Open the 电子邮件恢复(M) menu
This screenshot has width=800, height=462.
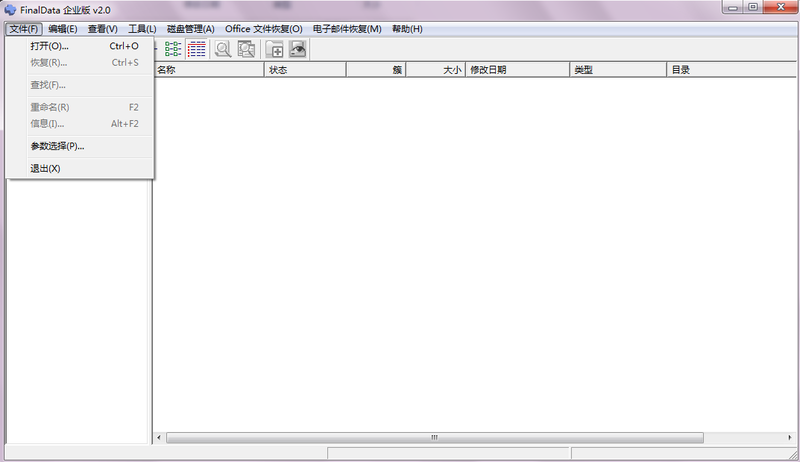tap(347, 29)
